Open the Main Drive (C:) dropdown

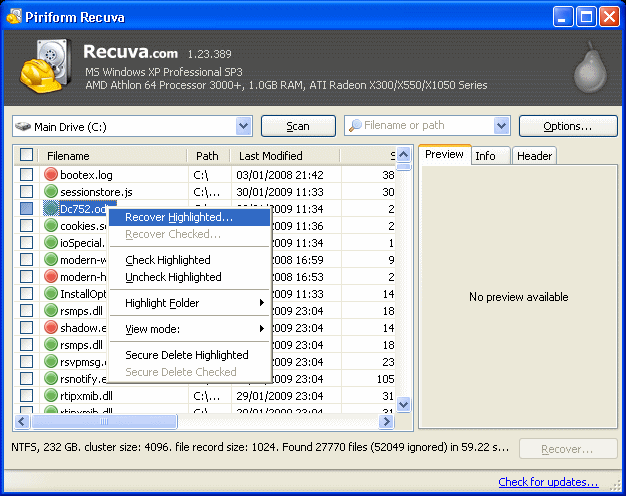click(x=244, y=126)
